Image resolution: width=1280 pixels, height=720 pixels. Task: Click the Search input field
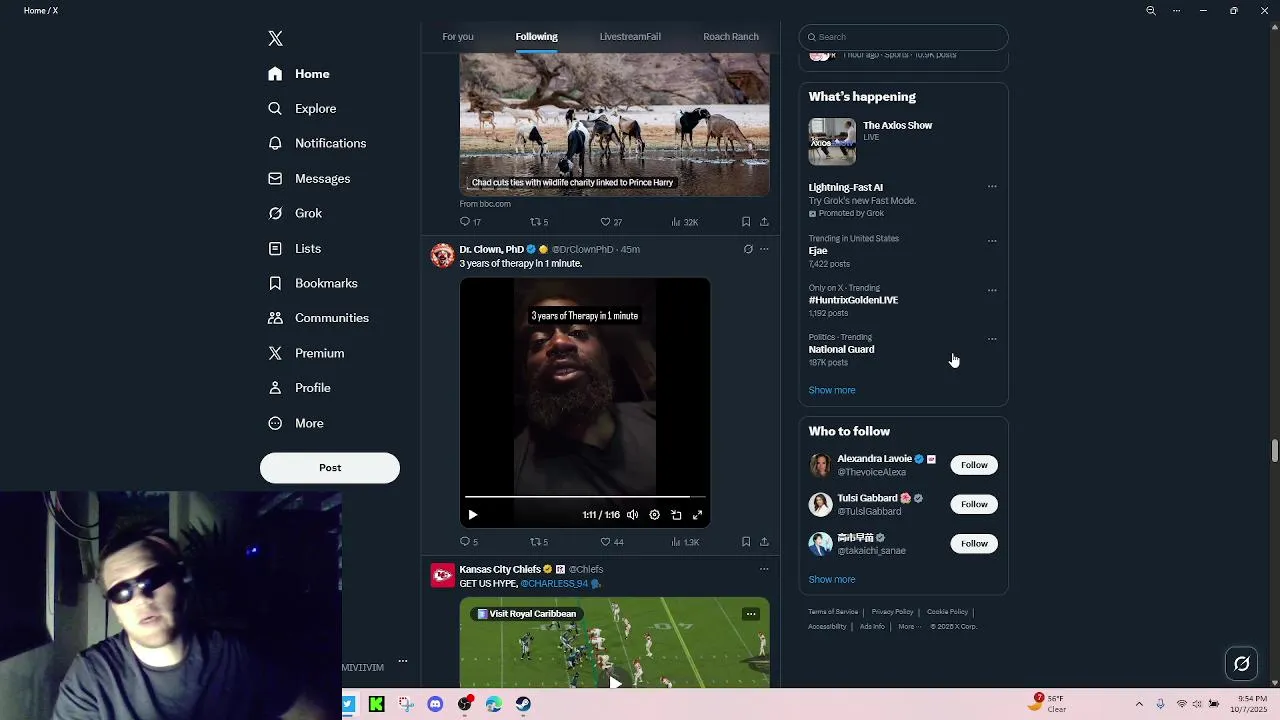pyautogui.click(x=903, y=37)
